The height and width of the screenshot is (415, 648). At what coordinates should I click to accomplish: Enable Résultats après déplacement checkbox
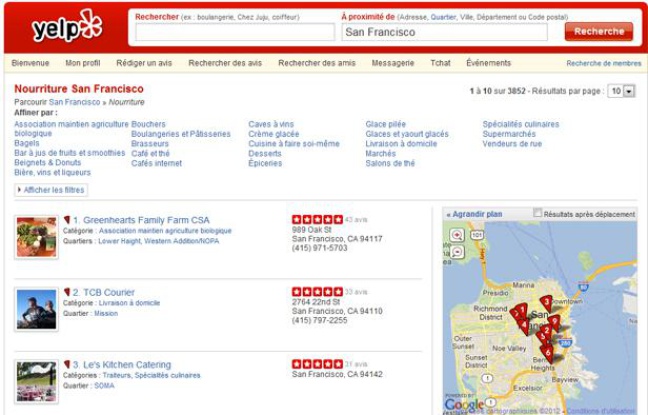pos(537,213)
